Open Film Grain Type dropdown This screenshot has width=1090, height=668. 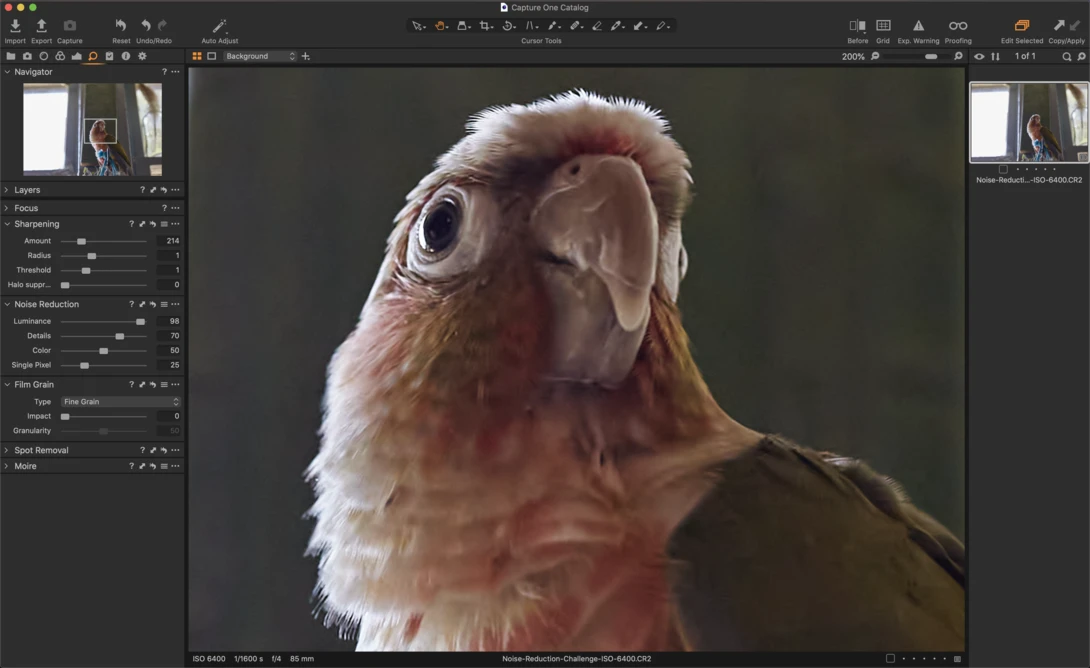120,402
